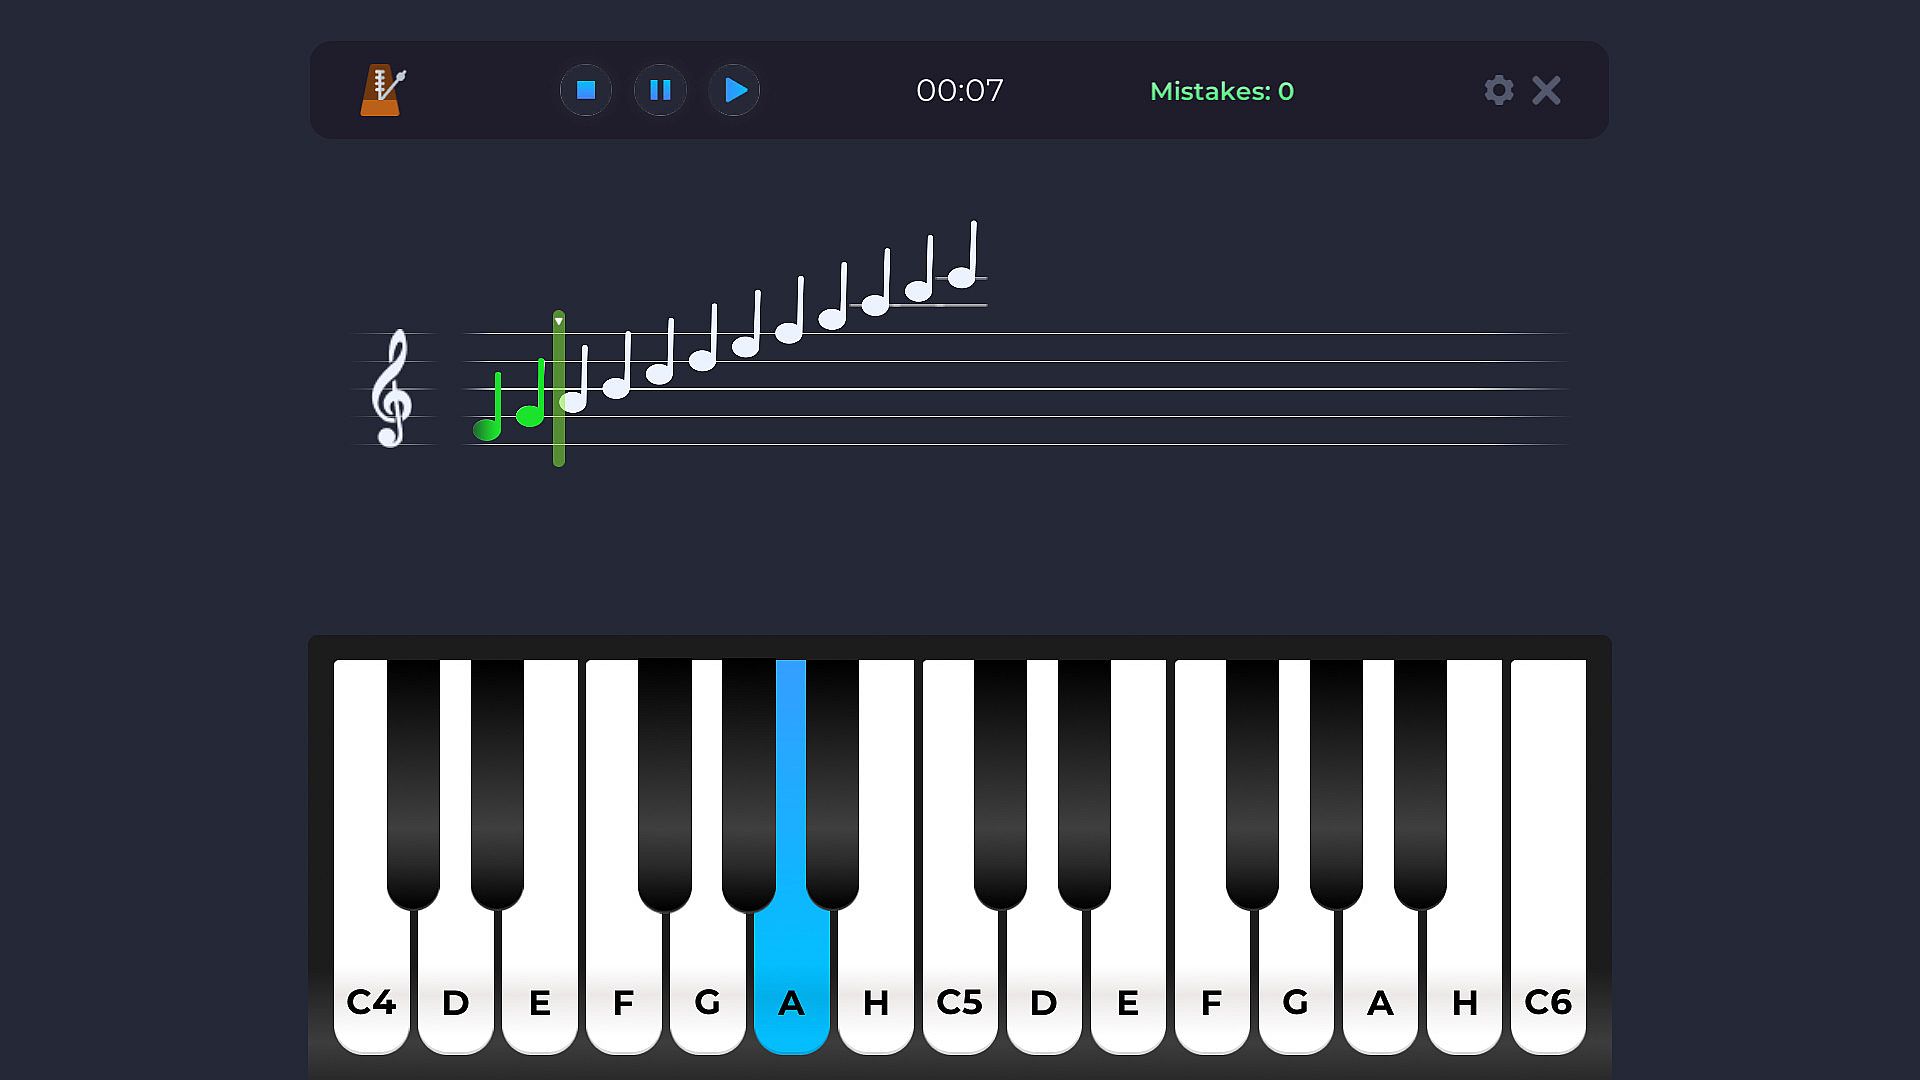Screen dimensions: 1920x1080
Task: Close the exercise with the X icon
Action: [x=1546, y=90]
